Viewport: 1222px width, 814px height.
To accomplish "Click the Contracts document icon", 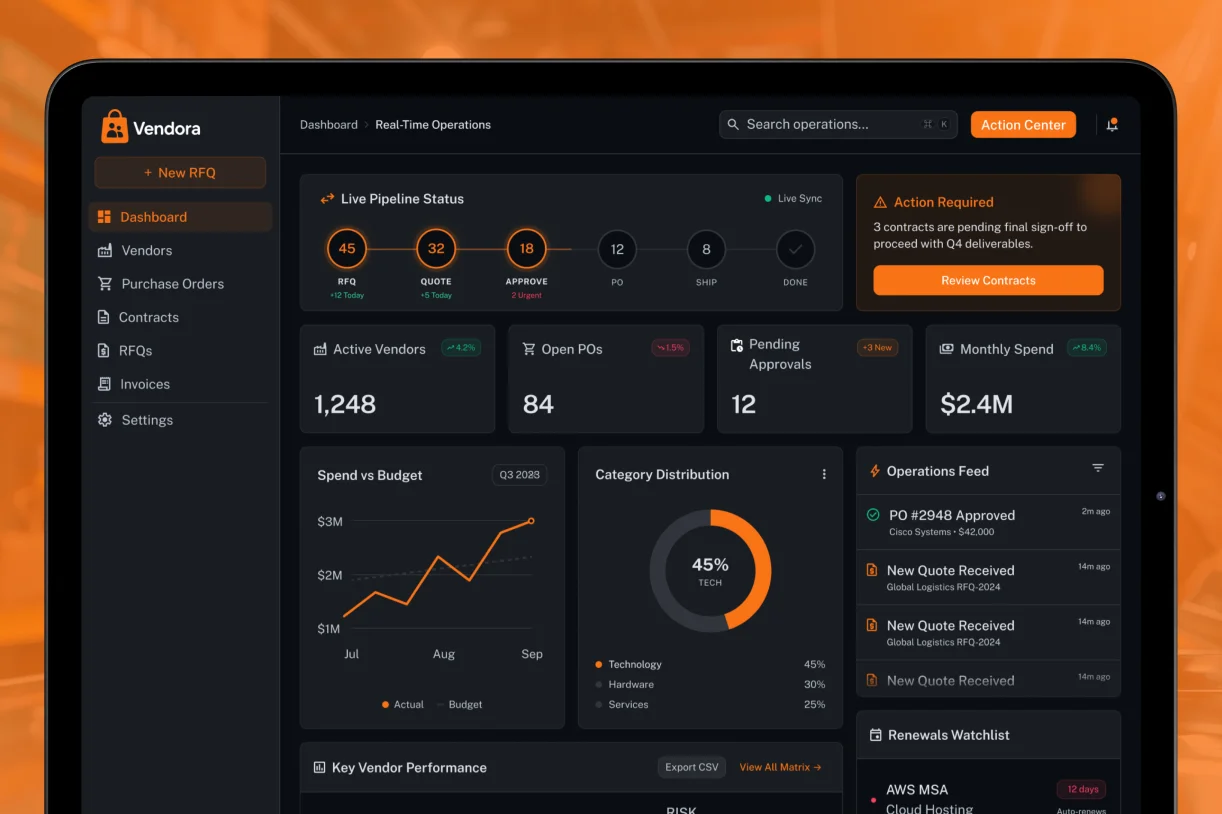I will [x=103, y=317].
